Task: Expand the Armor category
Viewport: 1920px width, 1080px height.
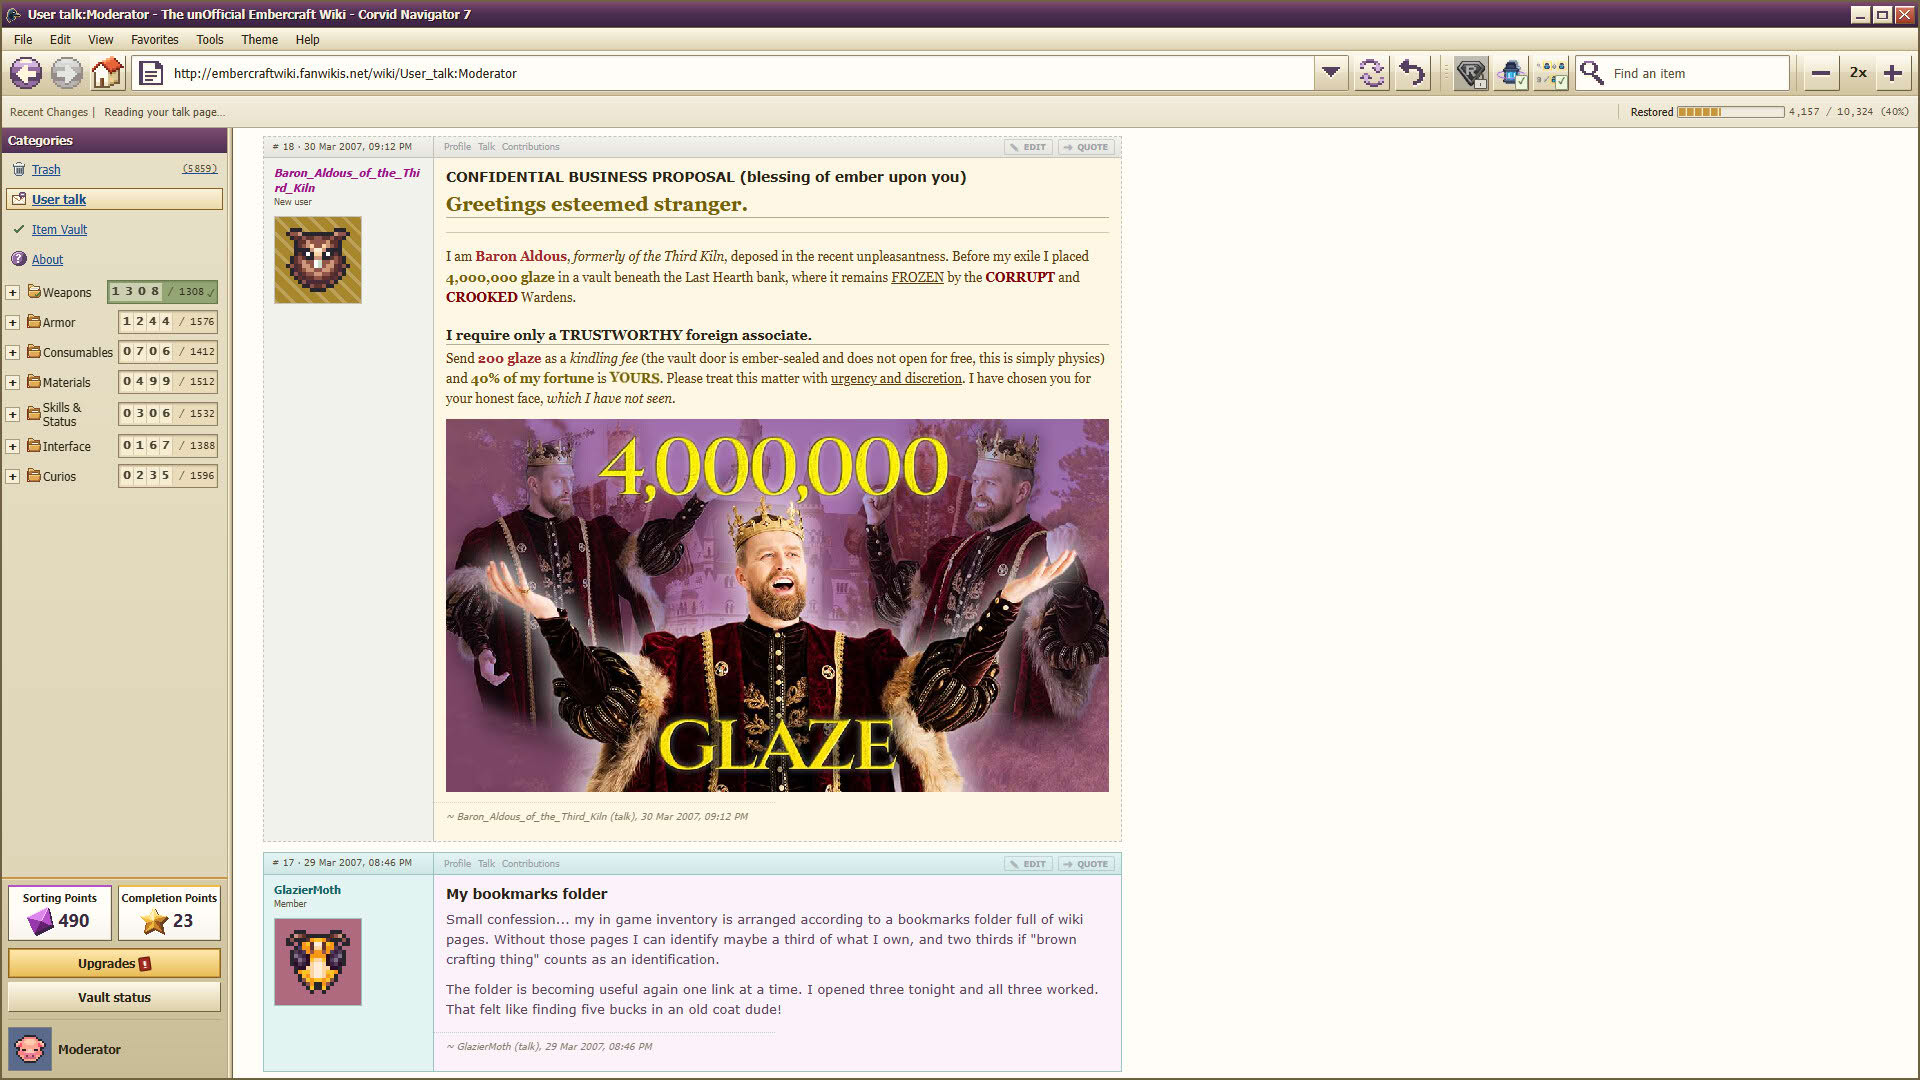Action: click(x=13, y=323)
